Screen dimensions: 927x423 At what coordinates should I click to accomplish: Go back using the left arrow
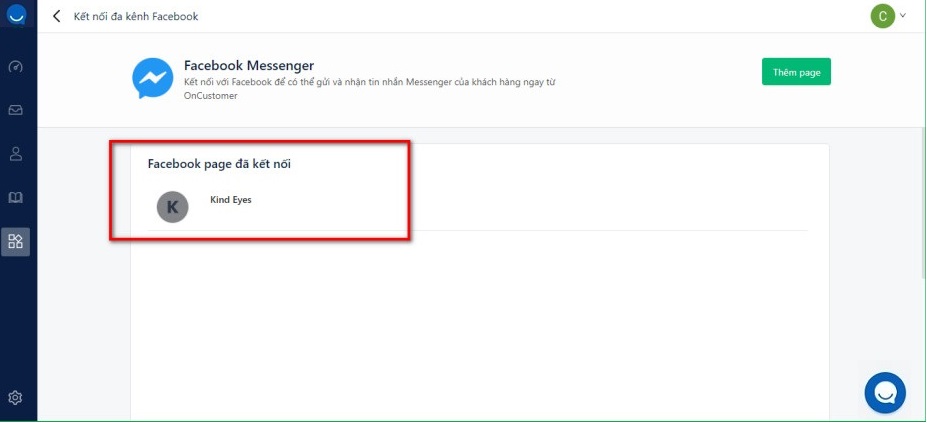(57, 16)
